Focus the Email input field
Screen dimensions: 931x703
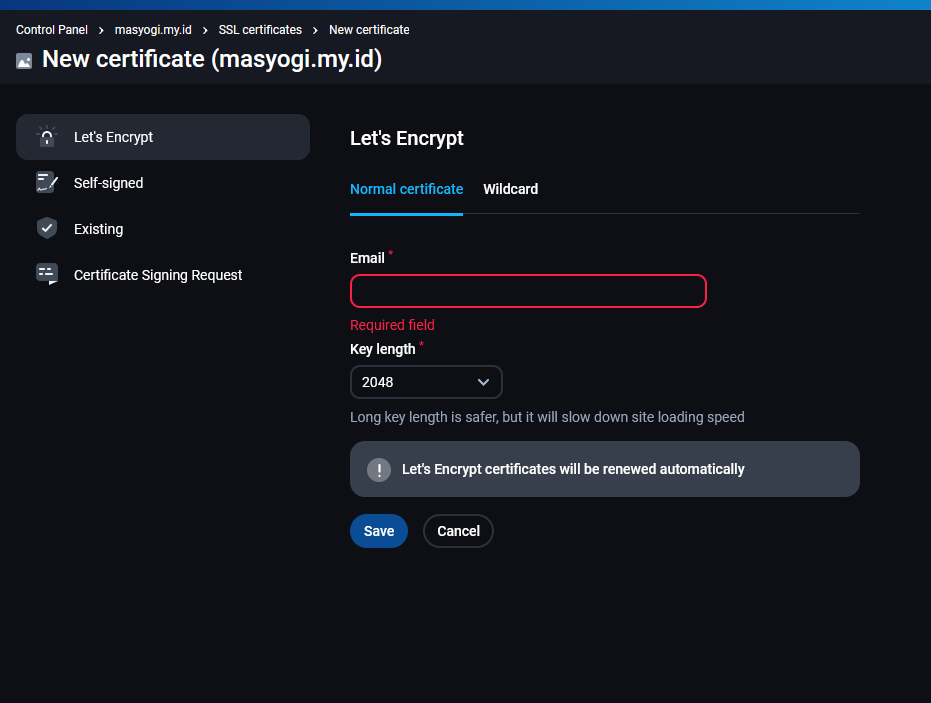pyautogui.click(x=528, y=291)
